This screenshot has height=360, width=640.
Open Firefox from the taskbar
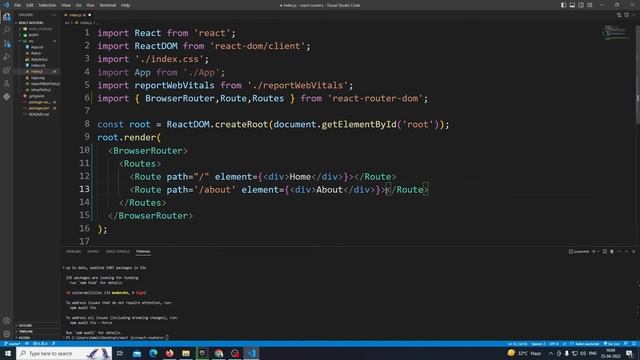click(169, 353)
